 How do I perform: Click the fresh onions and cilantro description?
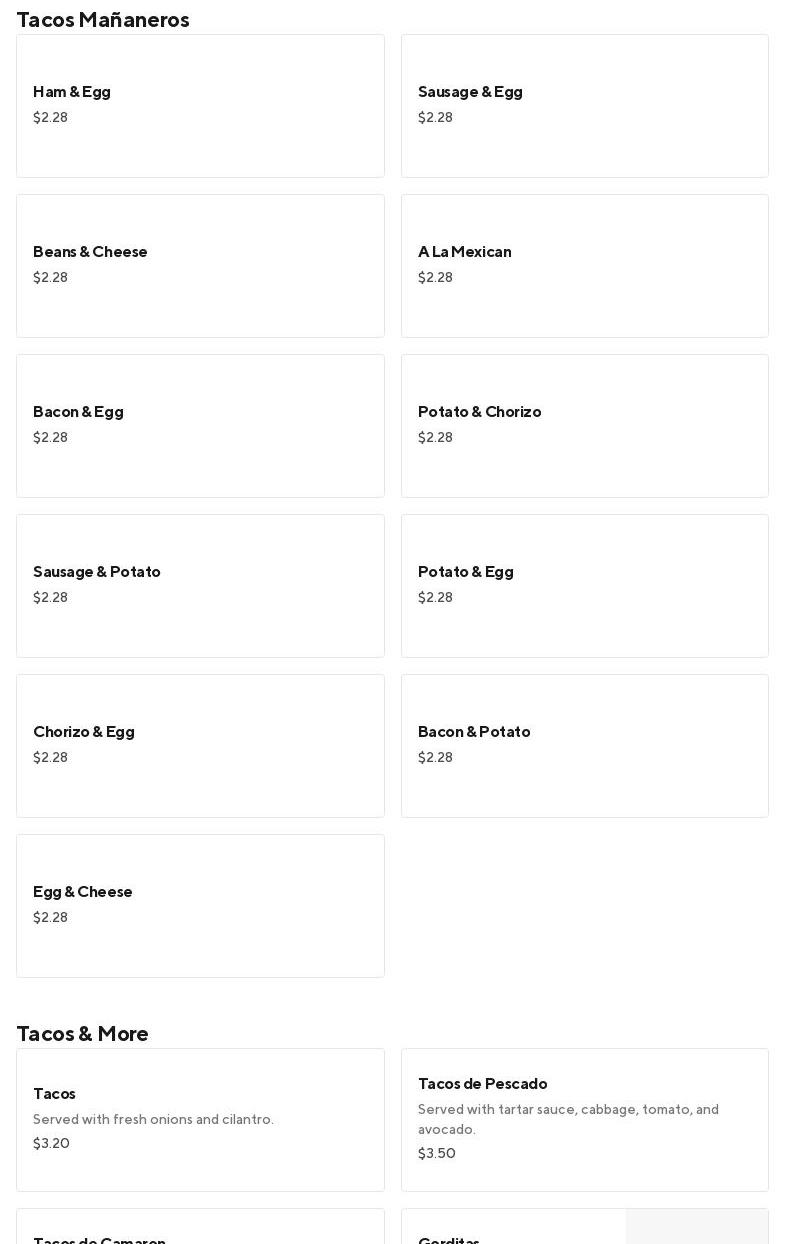(x=153, y=1119)
